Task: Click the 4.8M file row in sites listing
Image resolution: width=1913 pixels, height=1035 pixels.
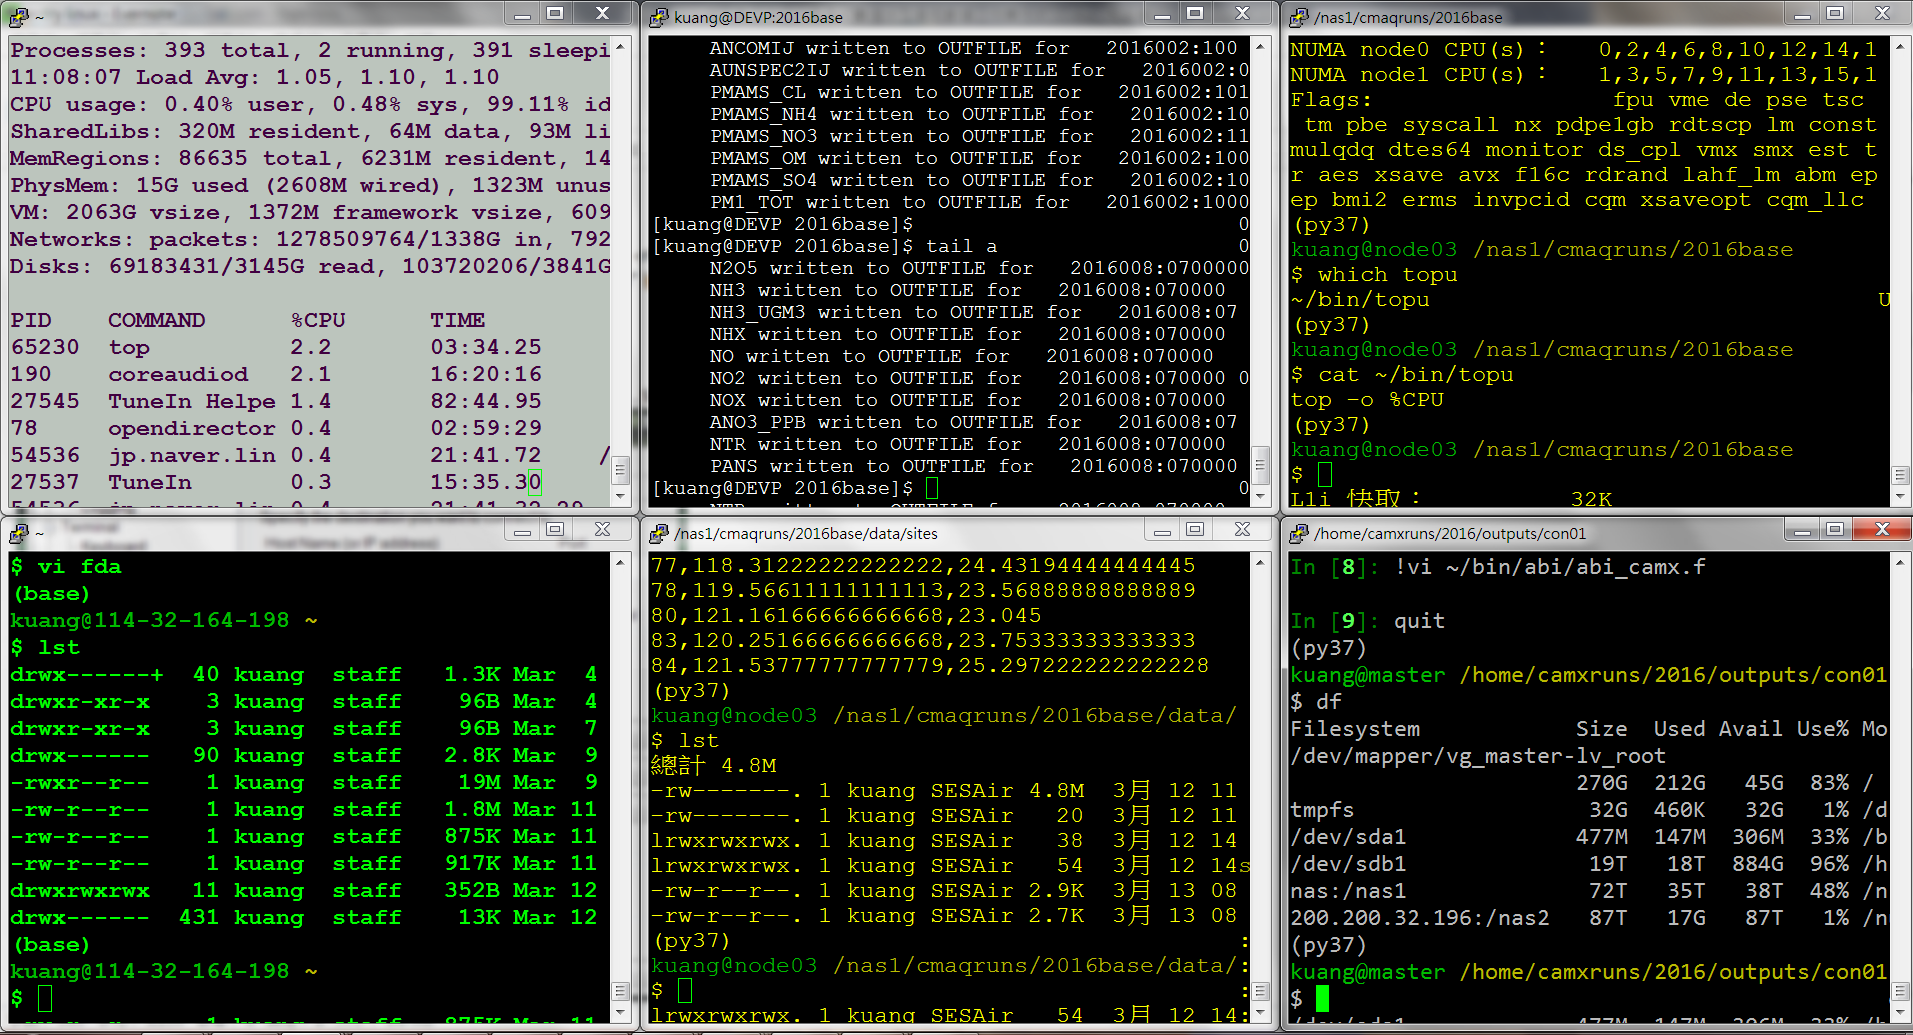Action: (x=944, y=790)
